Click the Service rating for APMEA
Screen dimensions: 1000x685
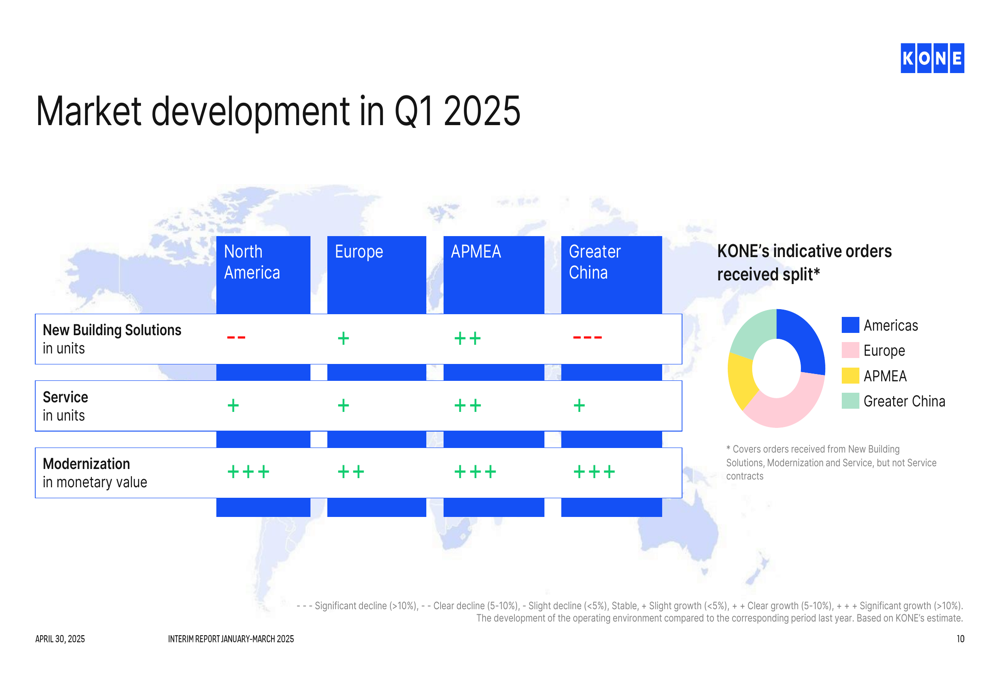pos(467,405)
